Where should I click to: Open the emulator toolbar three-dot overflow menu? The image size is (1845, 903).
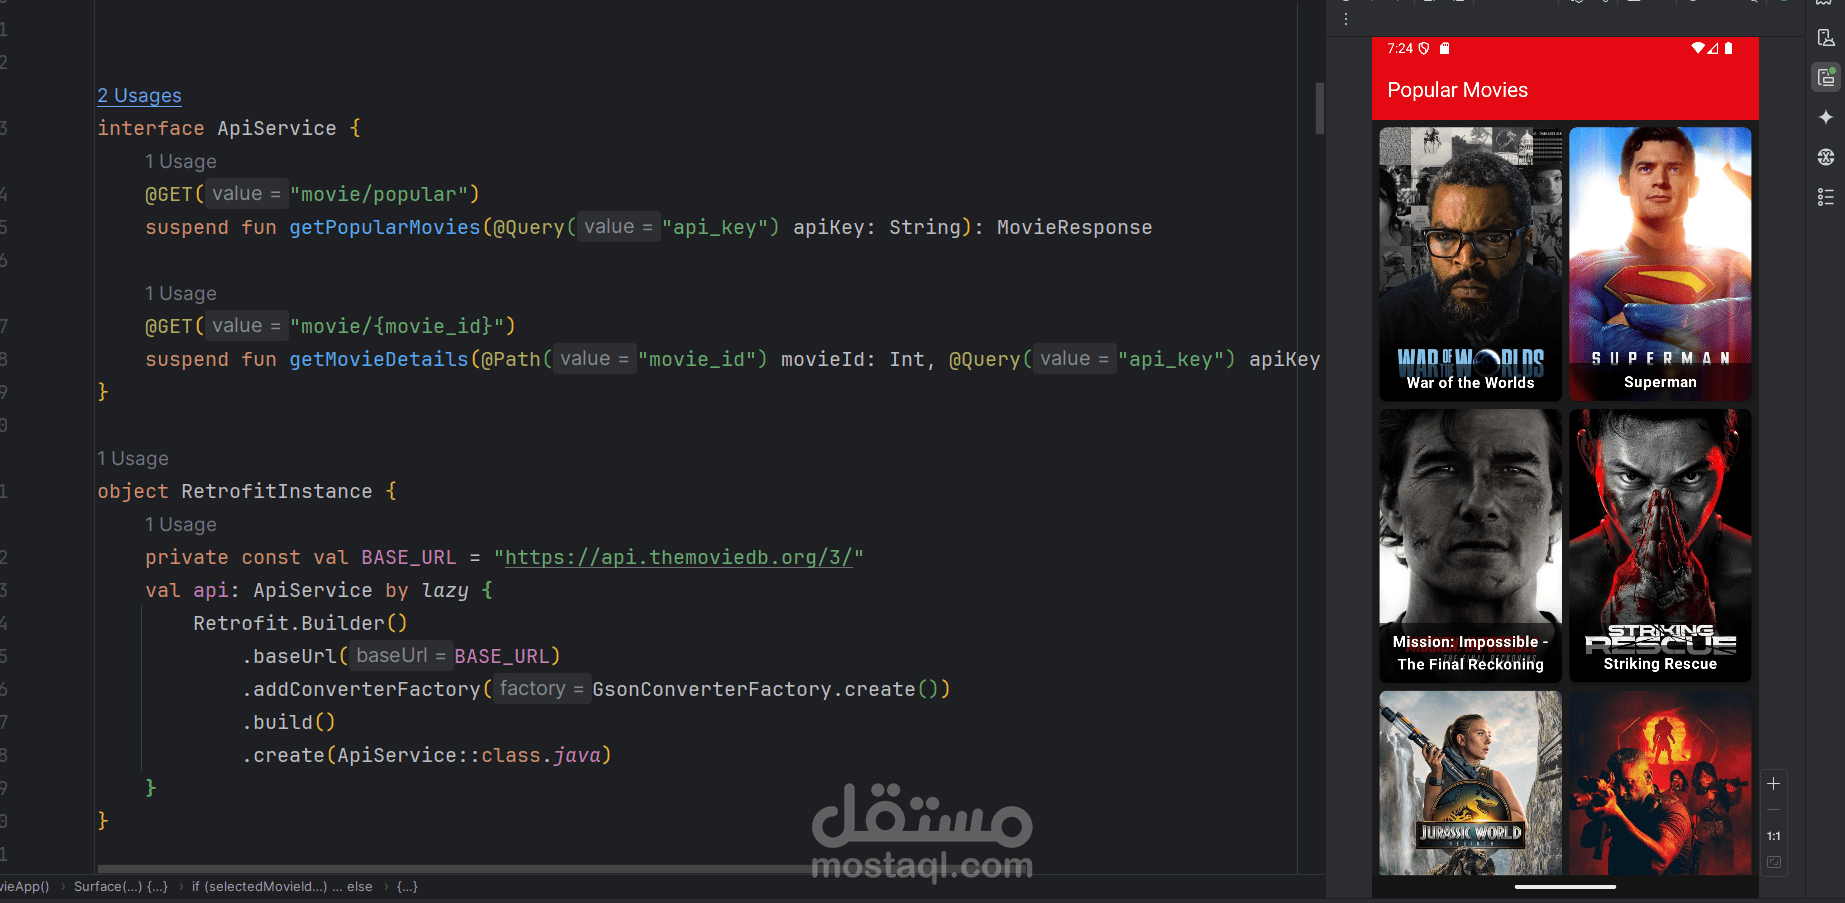pos(1346,19)
